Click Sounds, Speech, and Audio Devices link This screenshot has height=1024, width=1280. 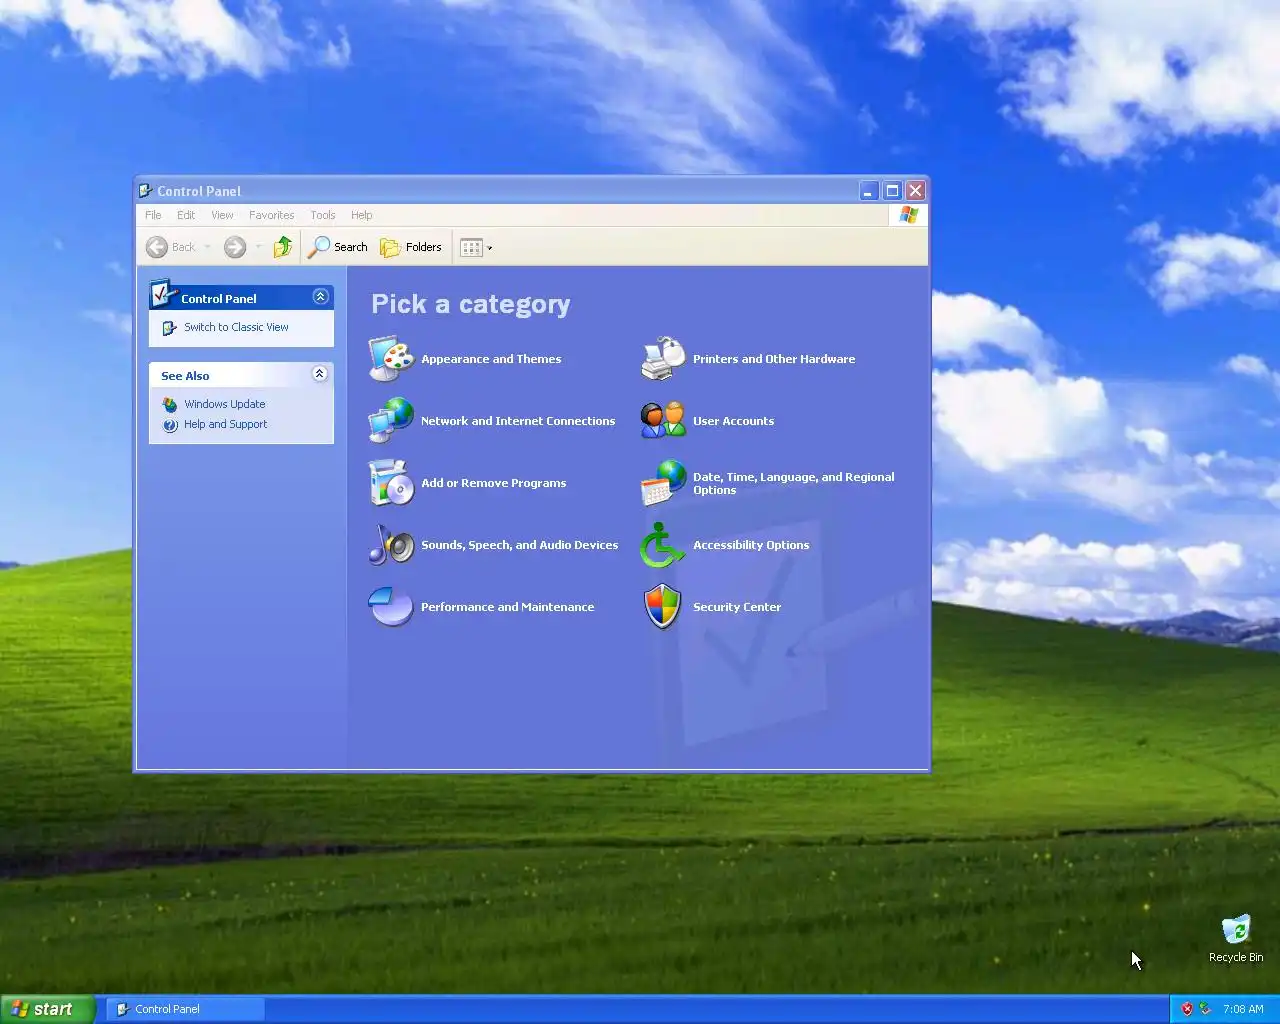pos(520,545)
